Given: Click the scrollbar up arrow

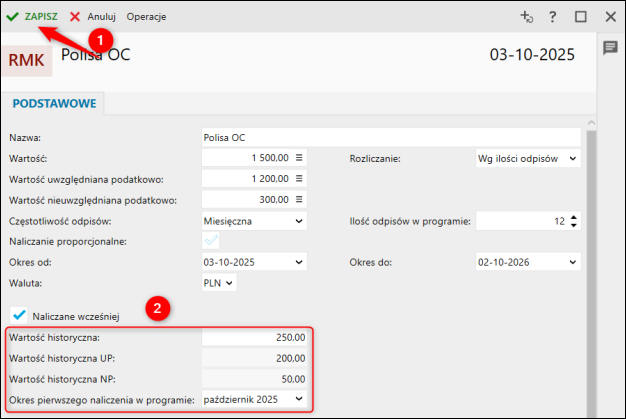Looking at the screenshot, I should (x=591, y=123).
